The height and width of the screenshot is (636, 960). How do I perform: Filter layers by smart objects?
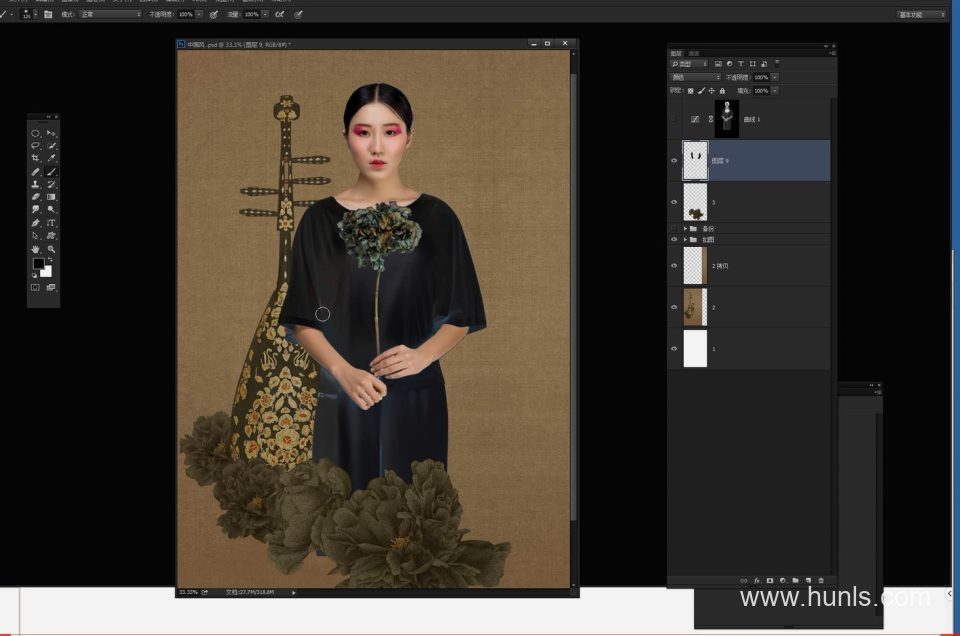764,64
